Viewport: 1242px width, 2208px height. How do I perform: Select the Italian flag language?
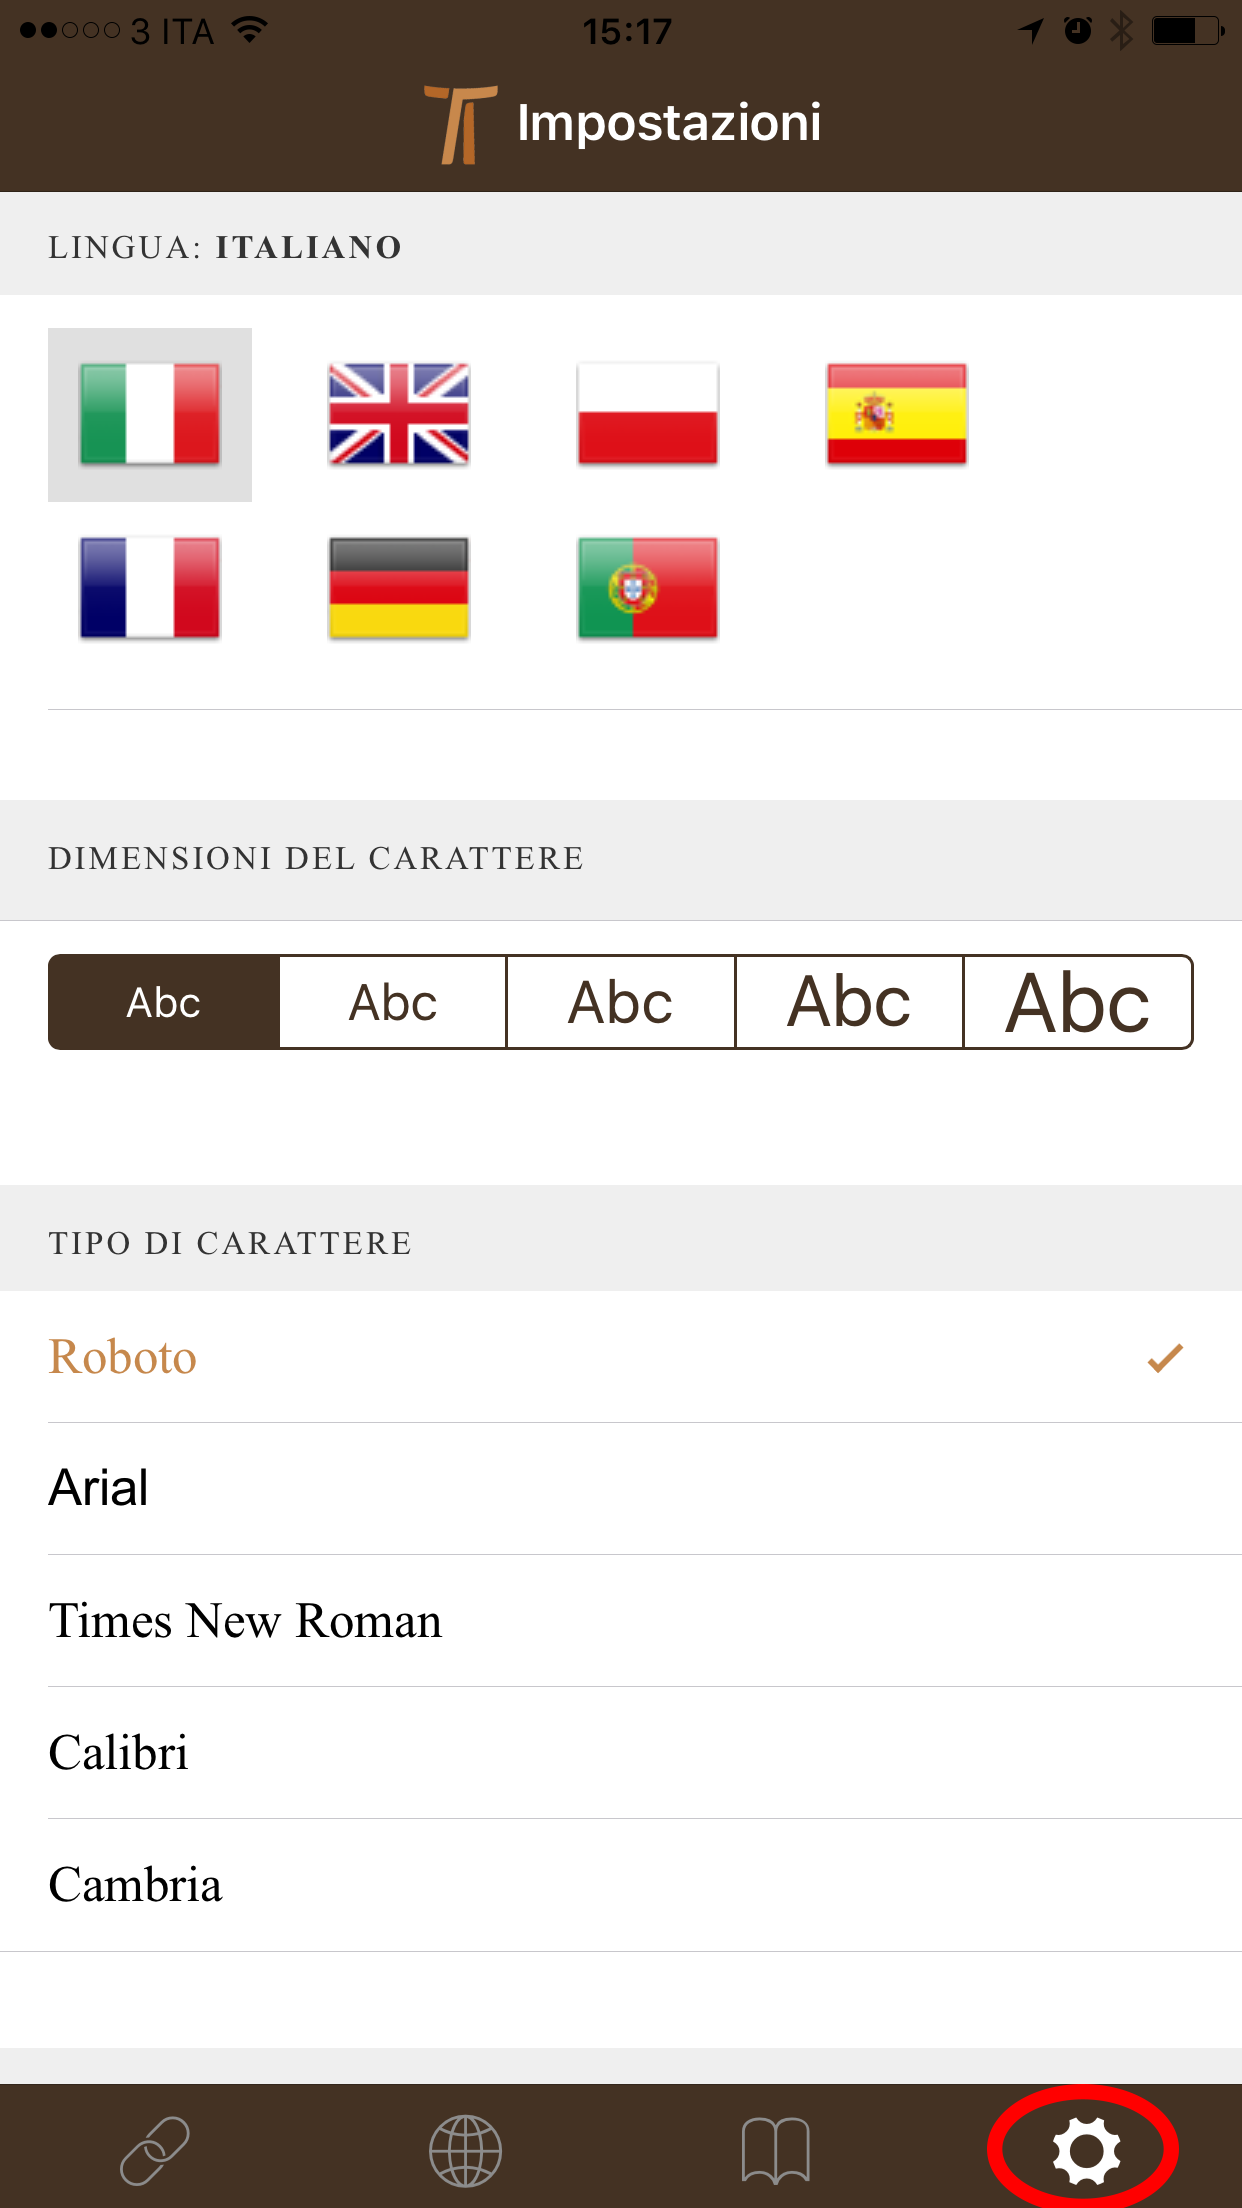150,414
